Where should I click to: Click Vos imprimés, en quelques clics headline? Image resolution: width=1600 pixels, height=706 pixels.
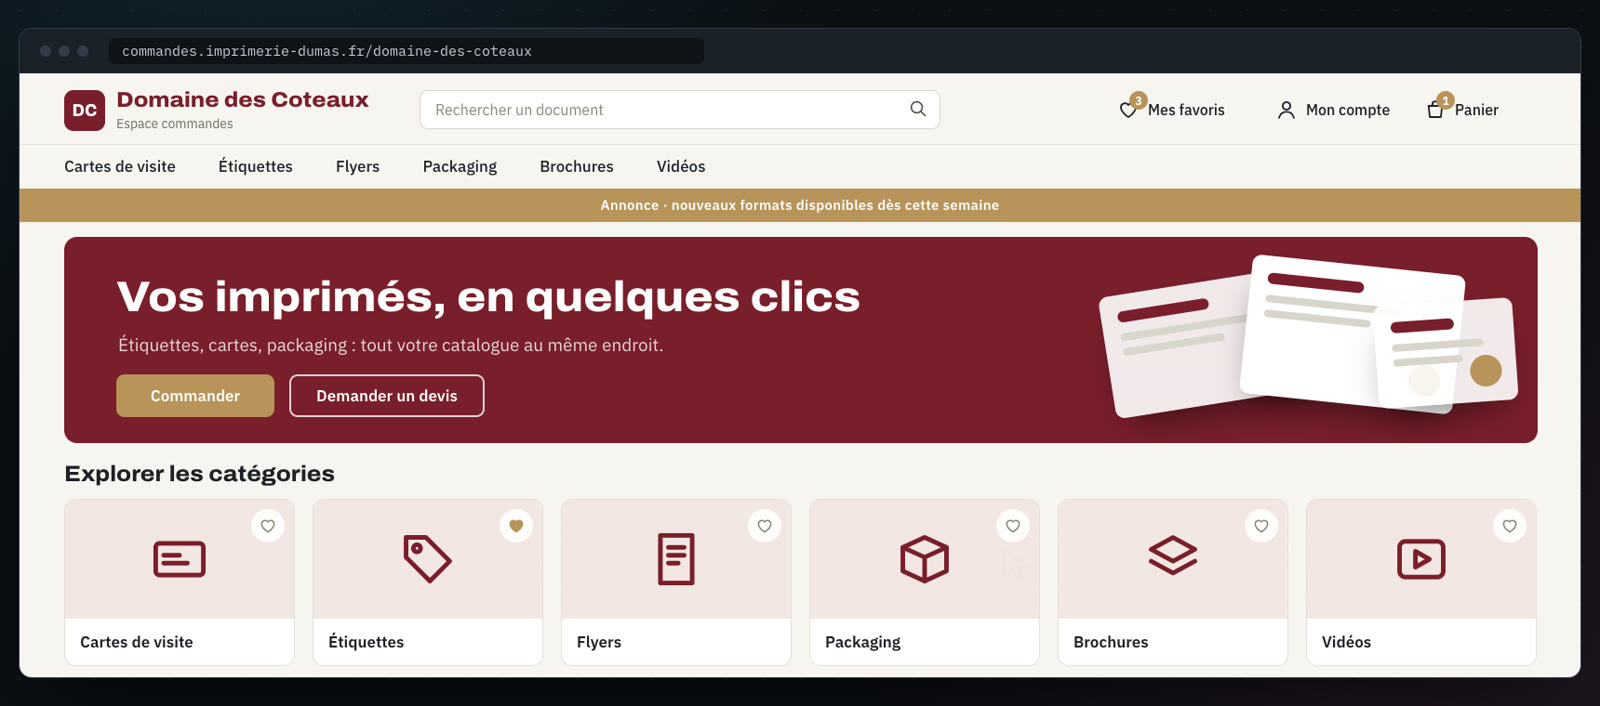[488, 297]
